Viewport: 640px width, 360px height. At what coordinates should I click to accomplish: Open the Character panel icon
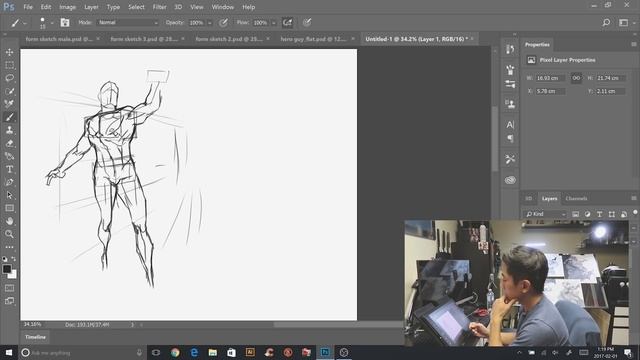click(x=510, y=124)
